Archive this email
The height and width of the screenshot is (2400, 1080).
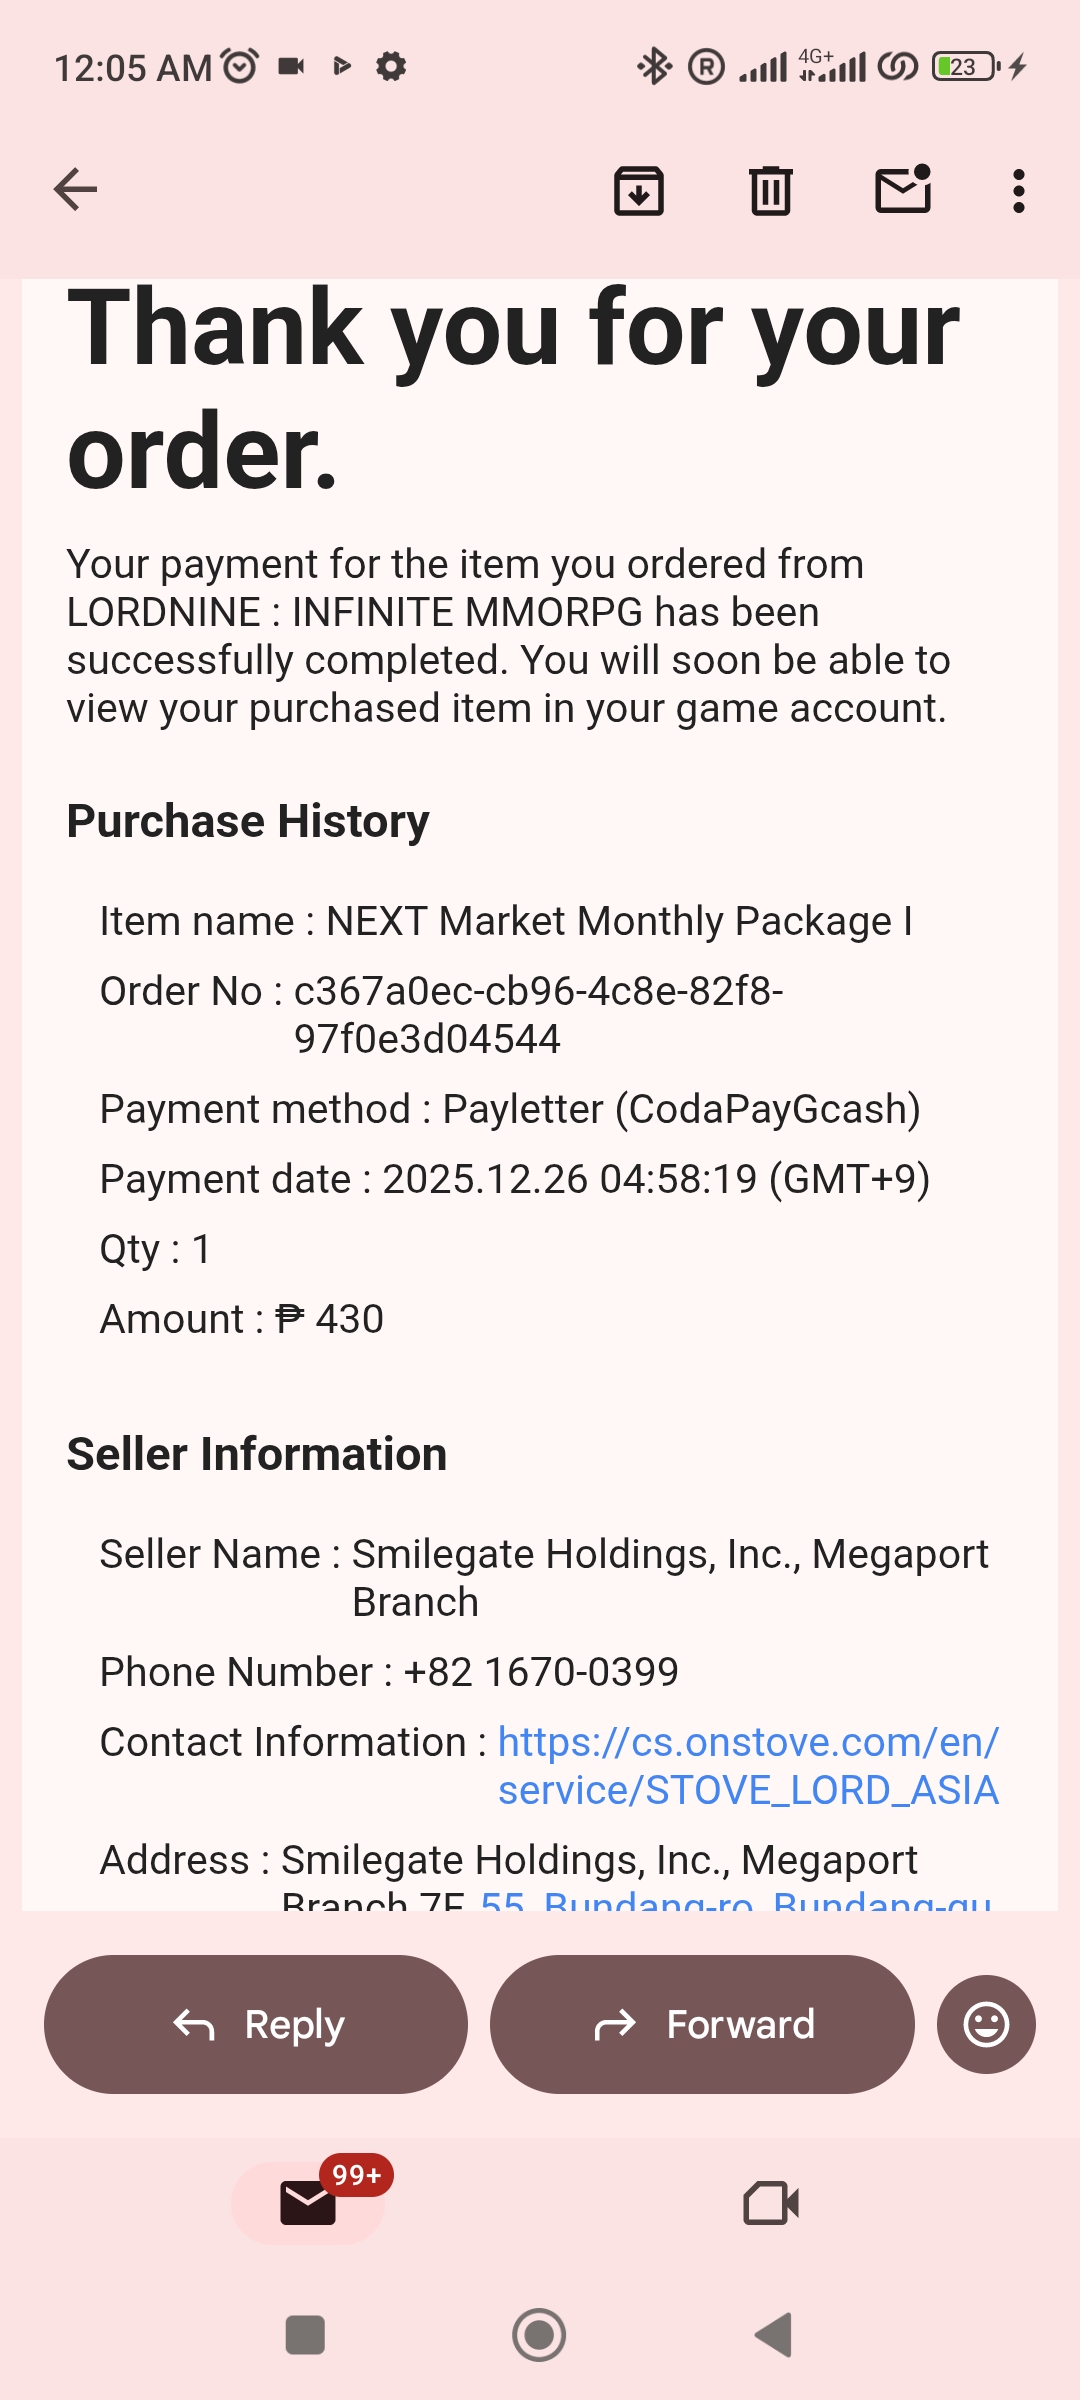point(638,190)
